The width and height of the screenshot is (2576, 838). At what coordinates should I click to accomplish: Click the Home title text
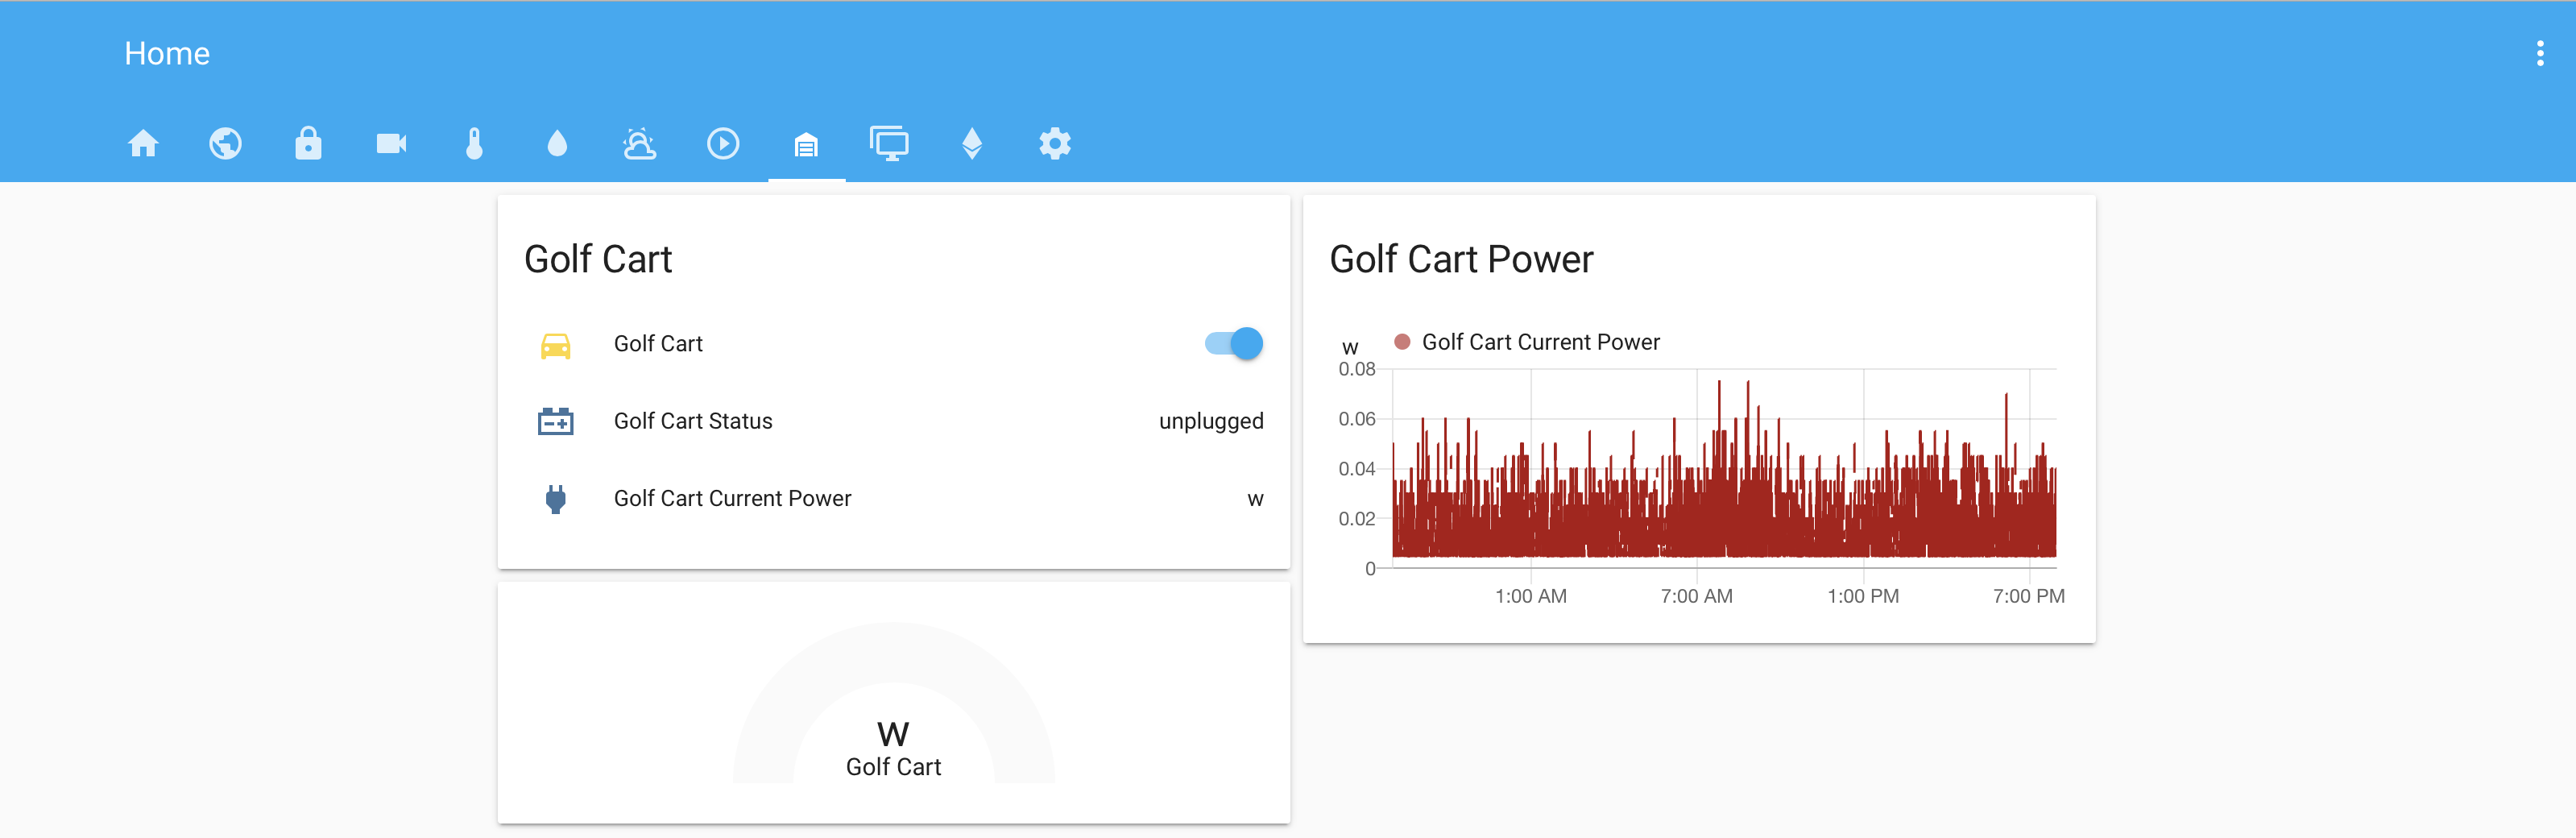tap(167, 54)
